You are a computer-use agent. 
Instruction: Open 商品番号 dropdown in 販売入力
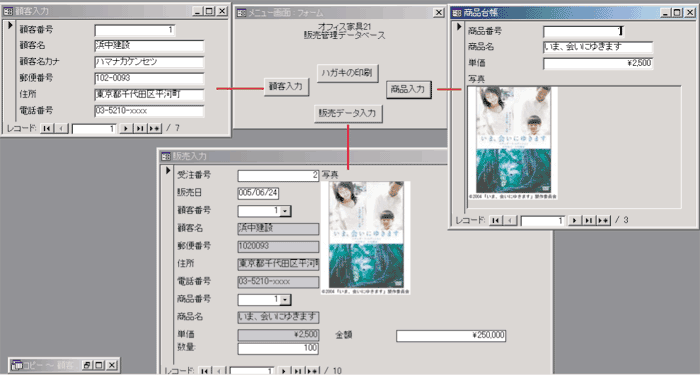tap(286, 300)
